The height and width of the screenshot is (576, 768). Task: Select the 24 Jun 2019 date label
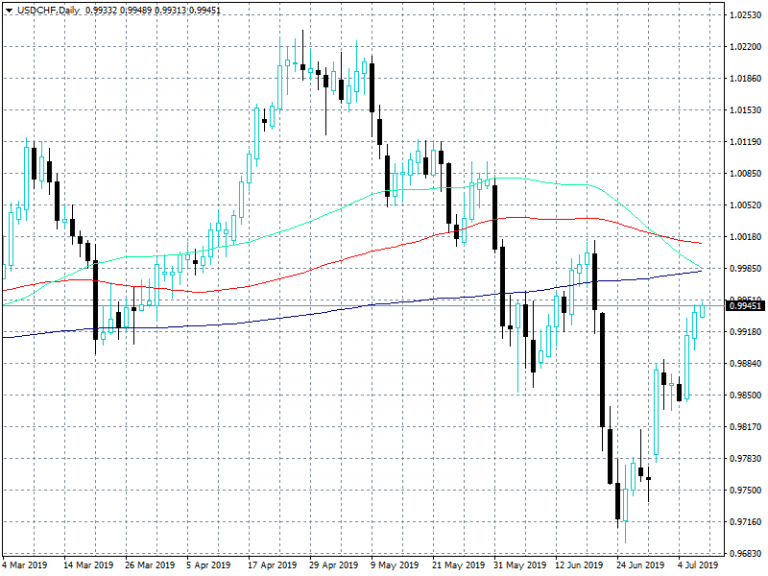click(641, 565)
